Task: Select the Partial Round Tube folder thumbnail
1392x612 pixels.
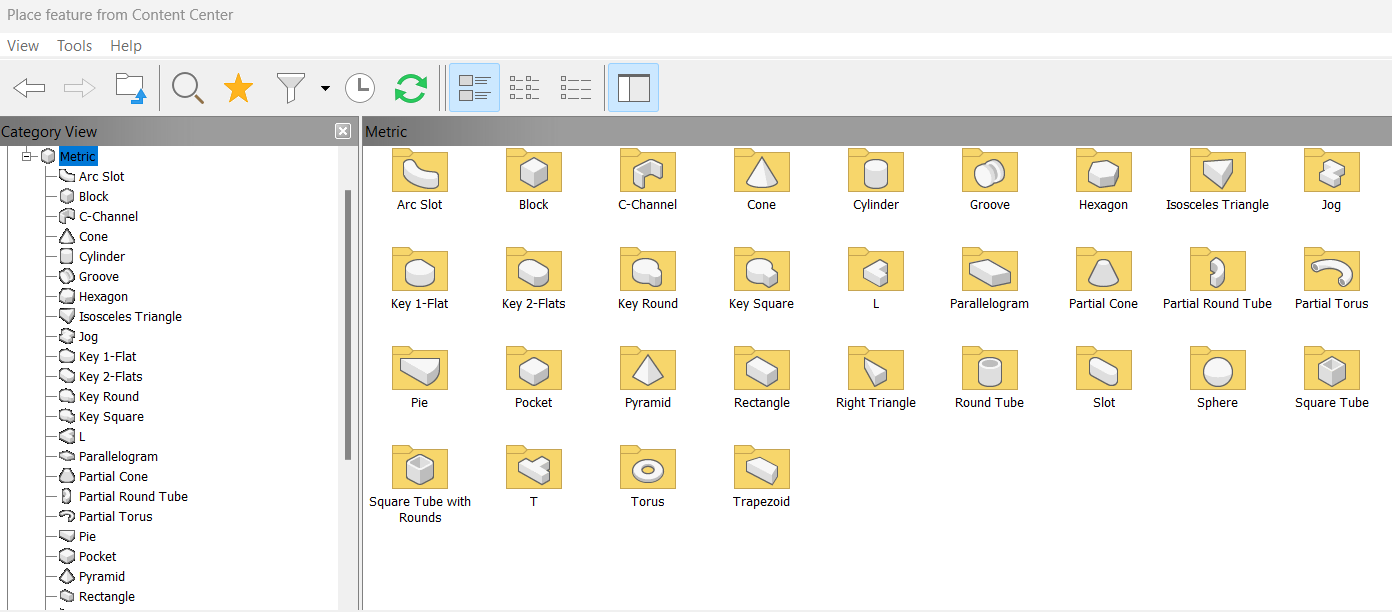Action: [1217, 270]
